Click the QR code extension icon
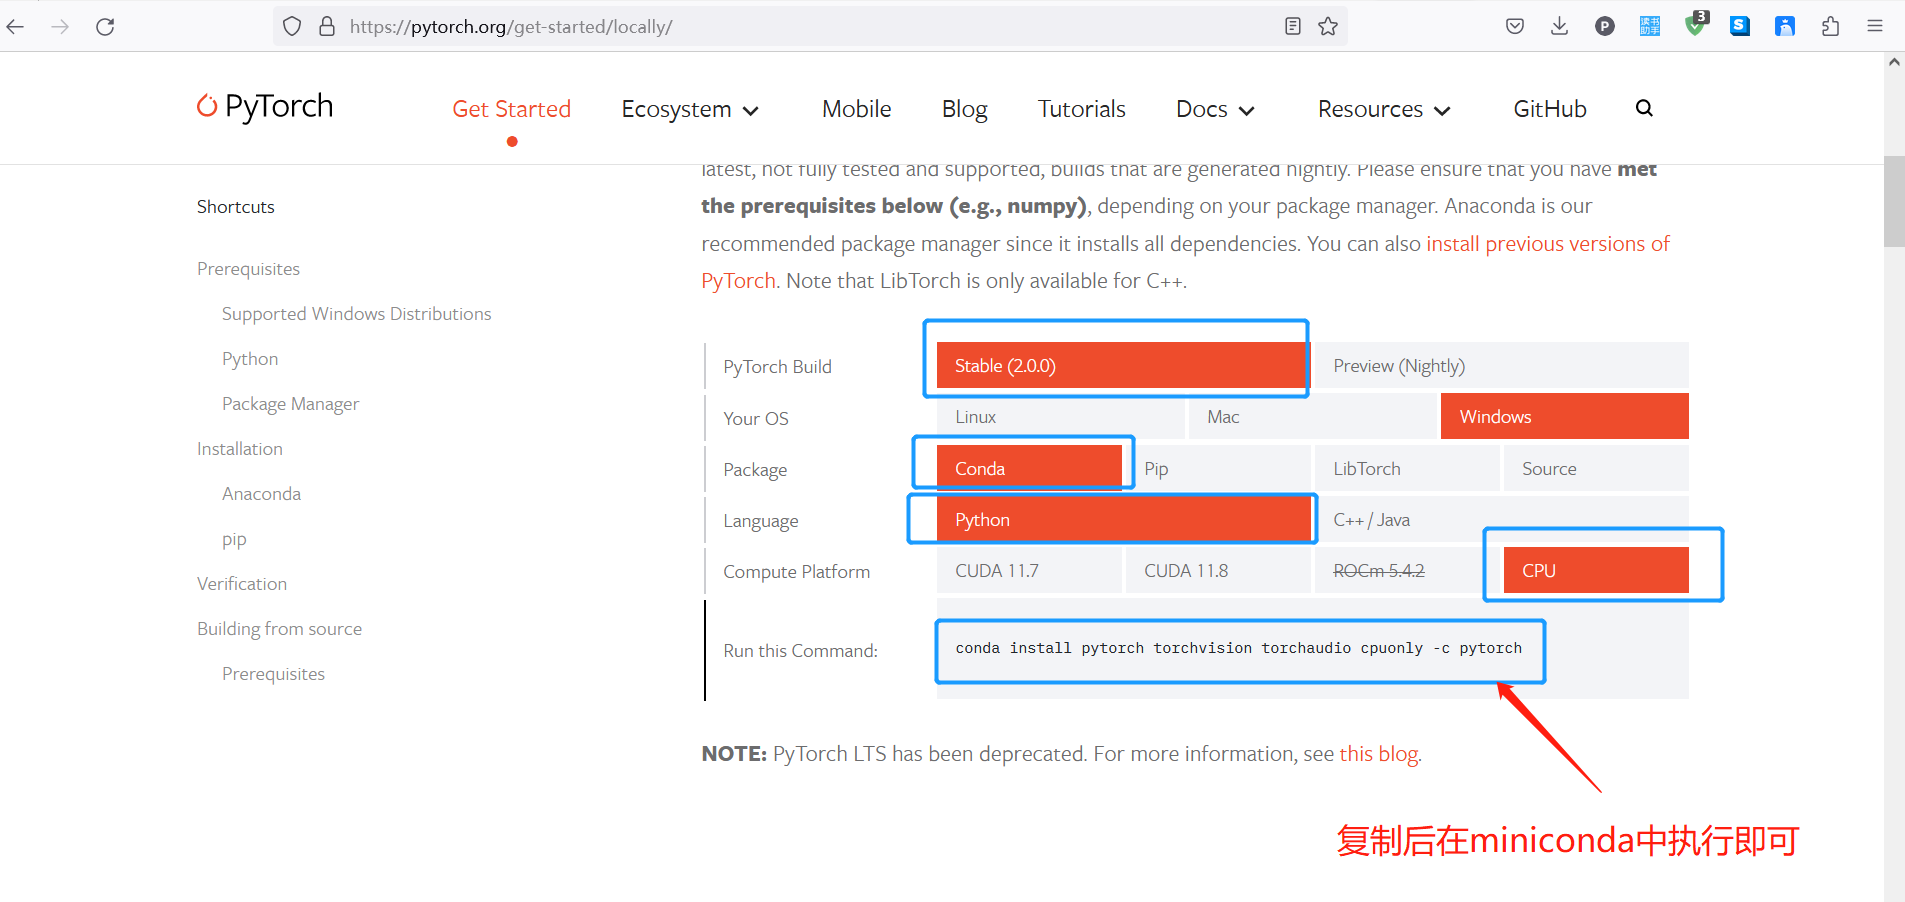 tap(1650, 27)
